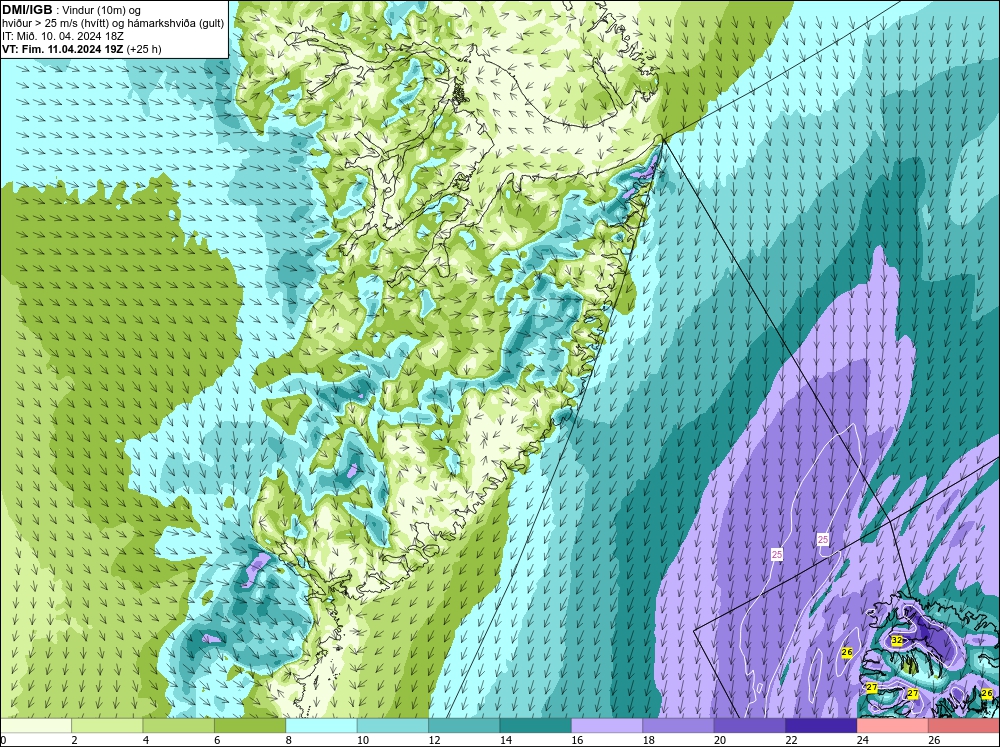This screenshot has width=1000, height=747.
Task: Click the 2–4 m/s light green legend swatch
Action: [x=107, y=726]
